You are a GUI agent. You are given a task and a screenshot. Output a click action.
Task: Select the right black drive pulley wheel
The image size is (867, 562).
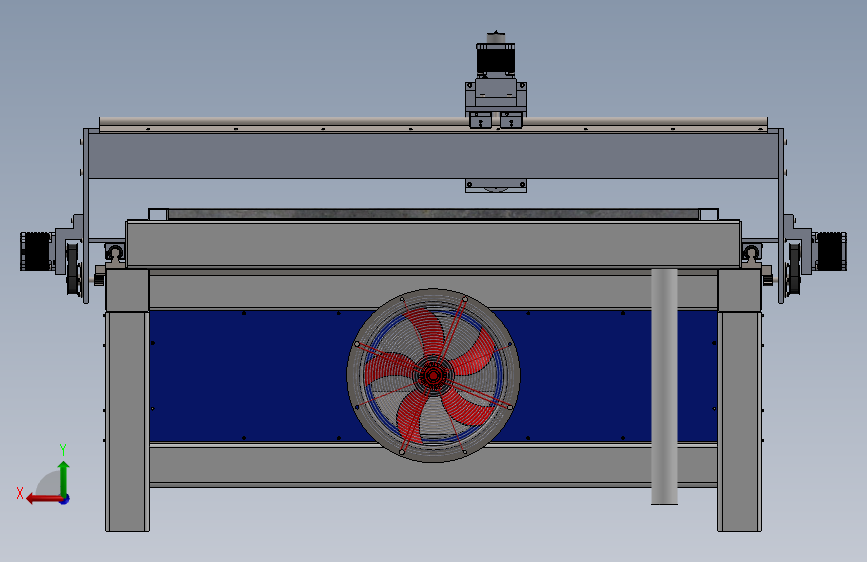click(795, 269)
